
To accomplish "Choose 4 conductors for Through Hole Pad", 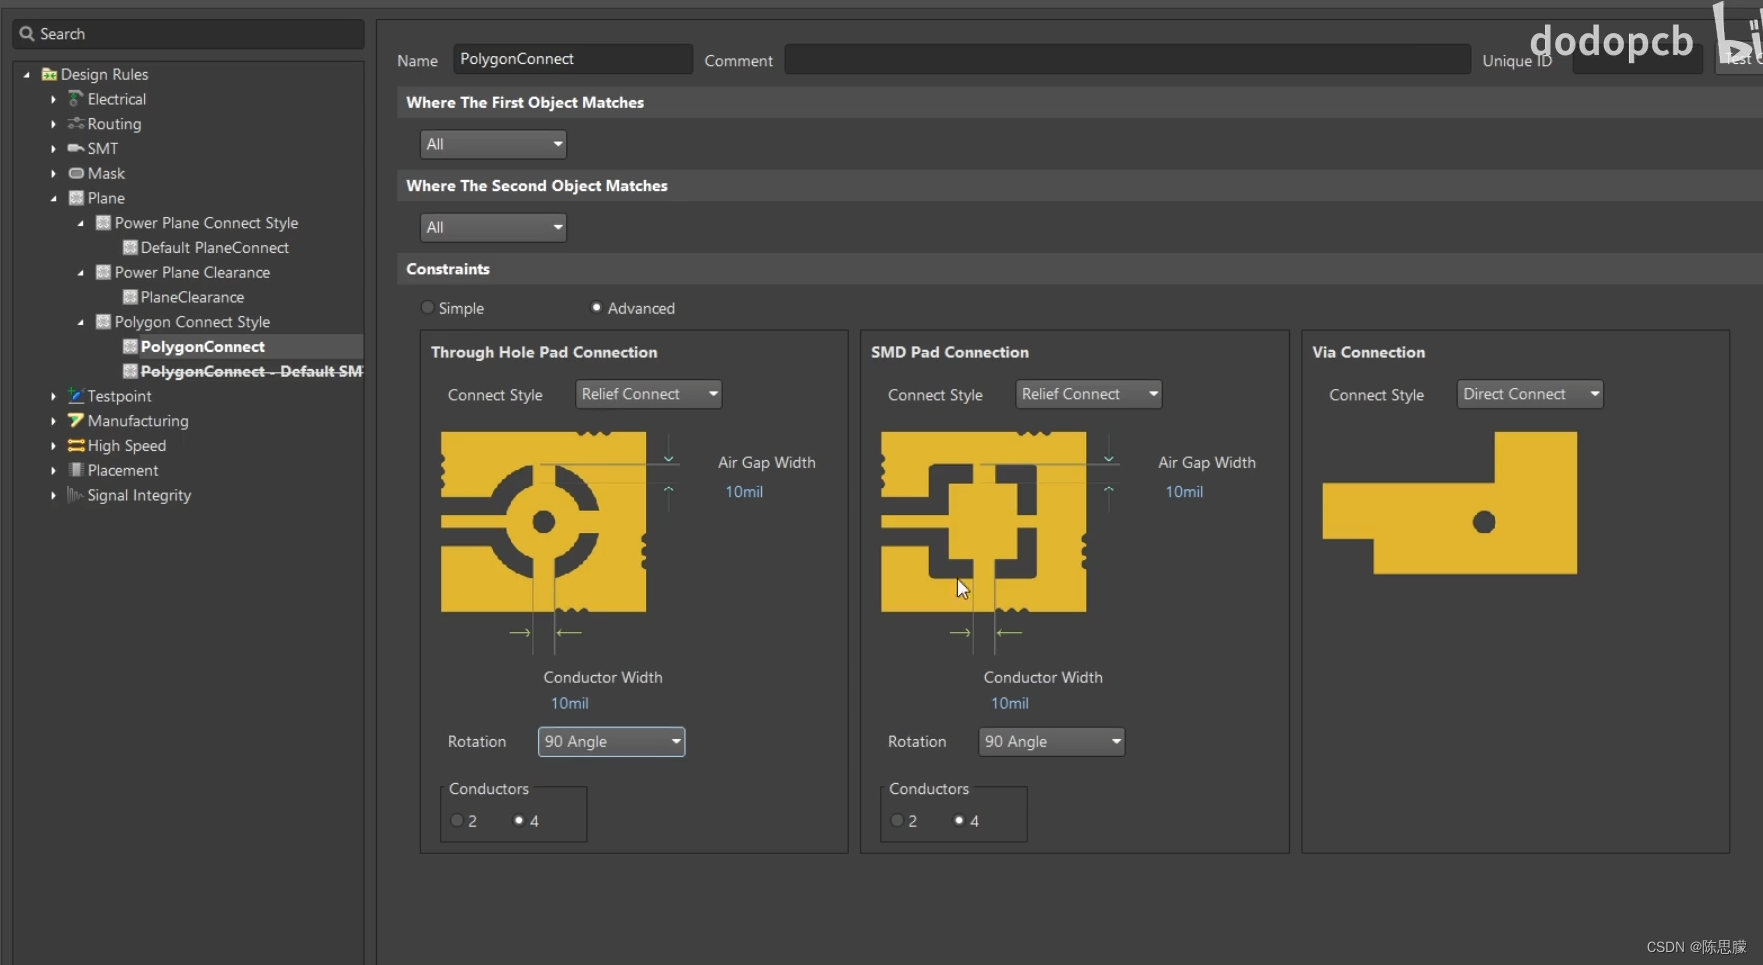I will click(x=519, y=820).
